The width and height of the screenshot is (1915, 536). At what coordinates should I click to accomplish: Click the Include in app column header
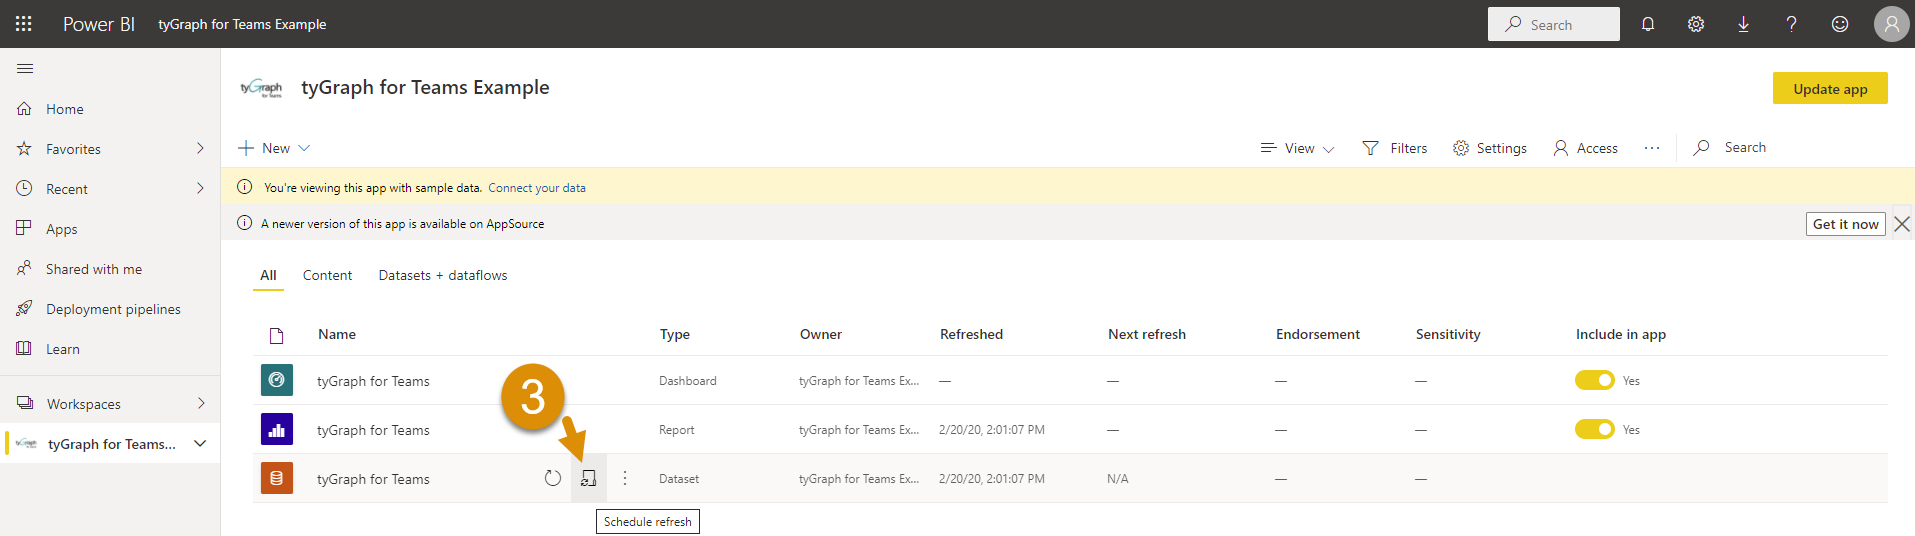(x=1621, y=334)
